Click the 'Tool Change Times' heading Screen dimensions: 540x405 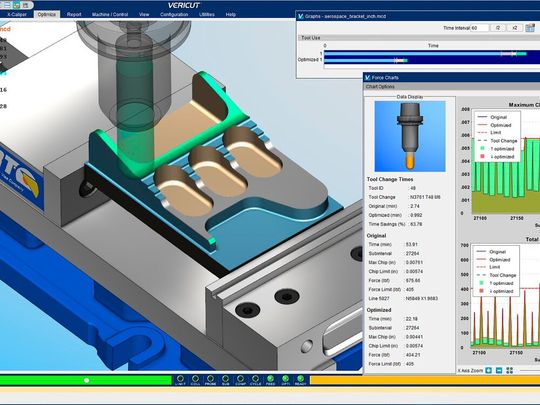click(x=390, y=179)
